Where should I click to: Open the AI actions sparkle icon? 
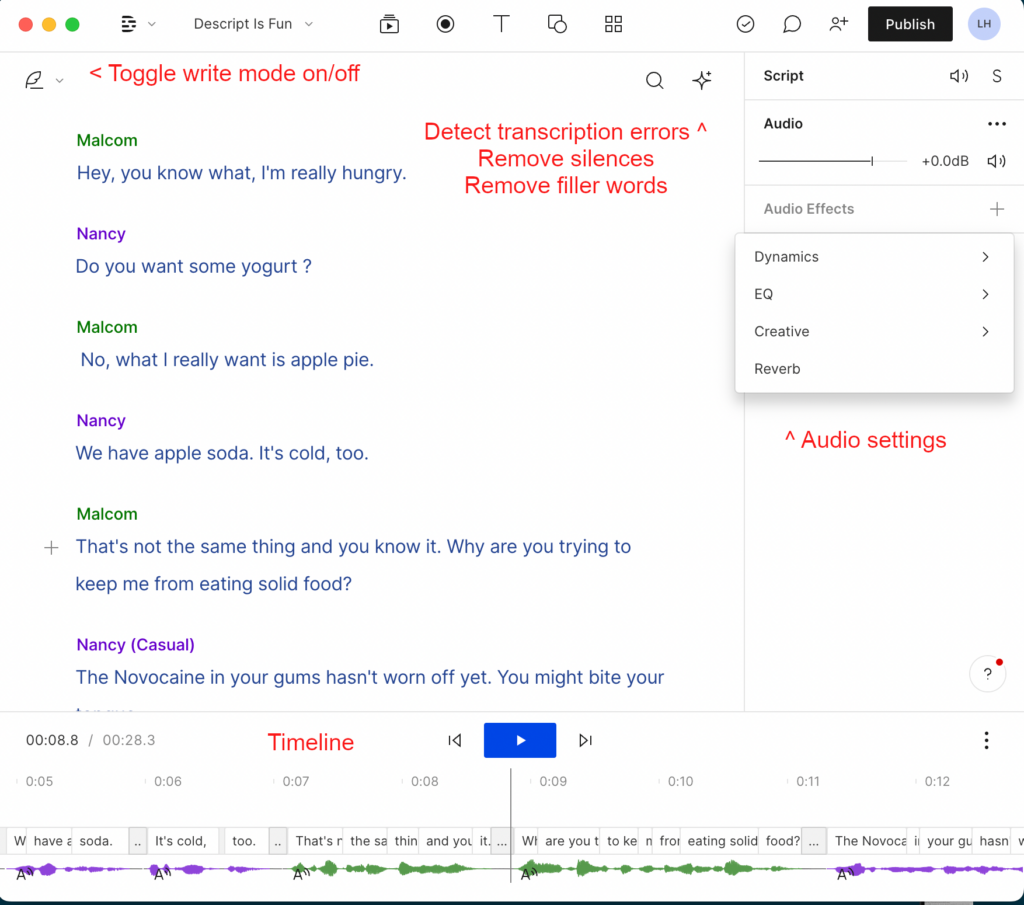click(x=702, y=81)
